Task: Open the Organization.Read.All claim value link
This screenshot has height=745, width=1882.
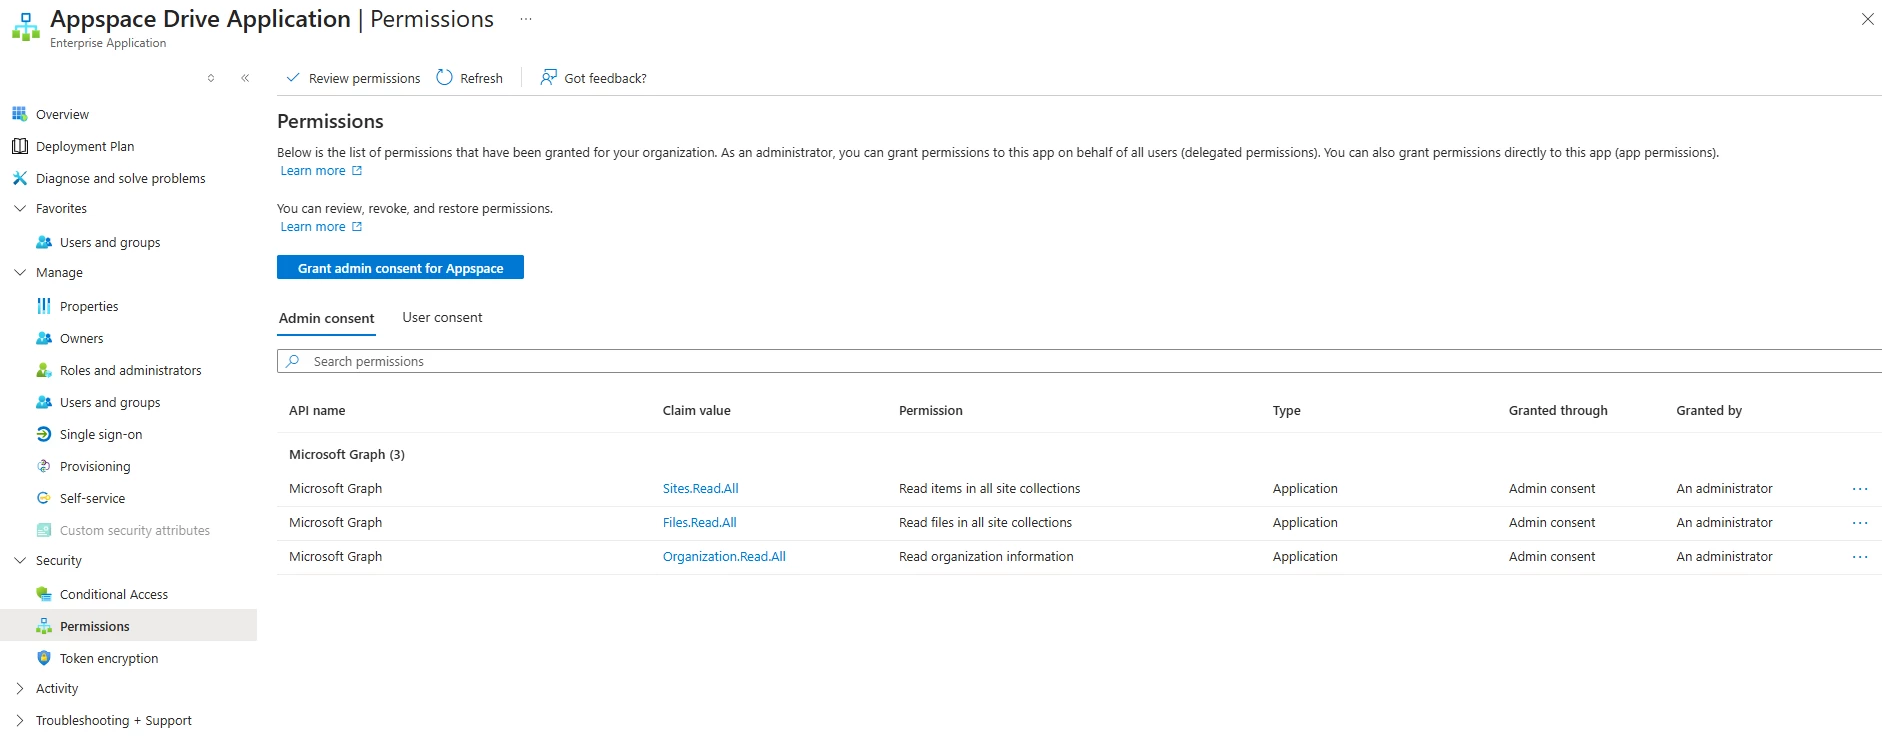Action: coord(724,557)
